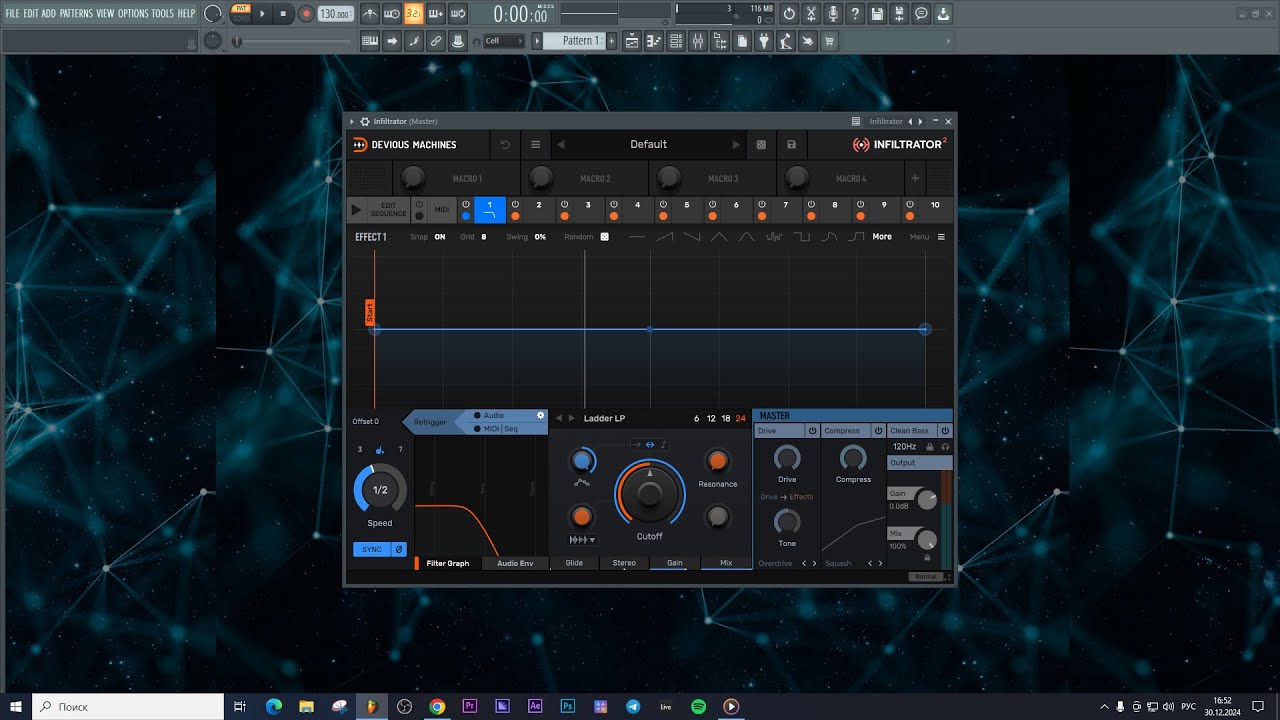Switch to the Audio Env tab
The width and height of the screenshot is (1280, 720).
[x=515, y=563]
